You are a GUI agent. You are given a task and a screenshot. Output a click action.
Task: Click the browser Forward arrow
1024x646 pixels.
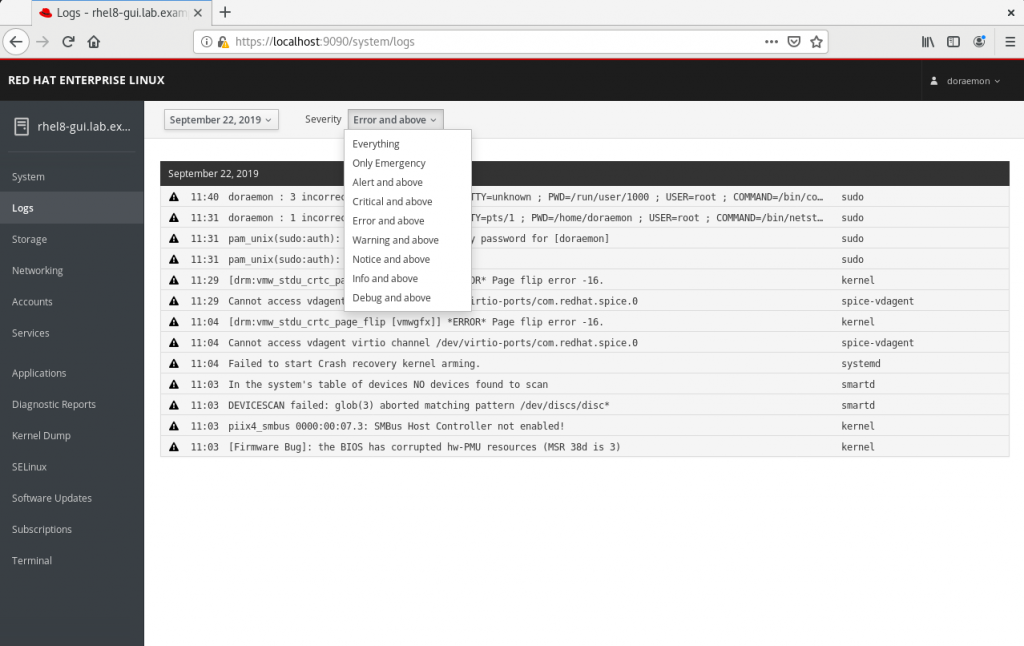(x=42, y=42)
